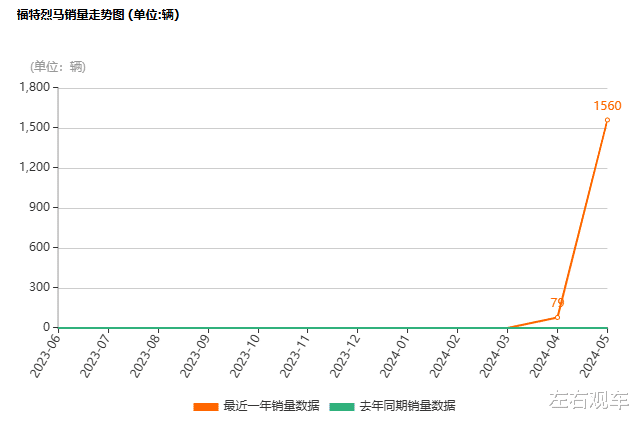Click the 2023-06 x-axis label
Image resolution: width=639 pixels, height=423 pixels.
47,355
